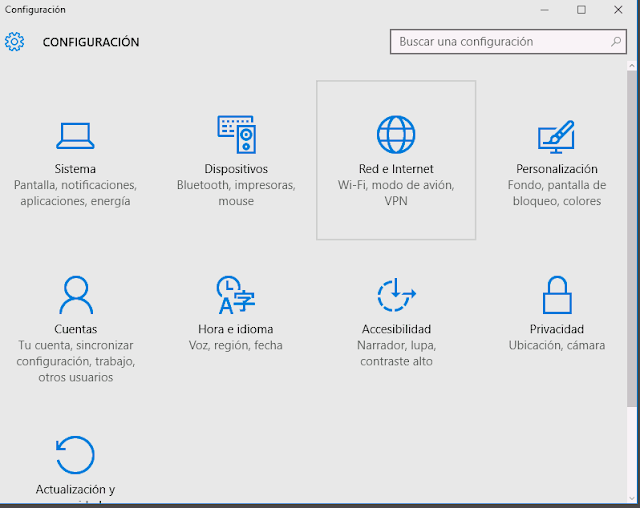Maximize the Configuración window
The height and width of the screenshot is (508, 640).
tap(581, 10)
